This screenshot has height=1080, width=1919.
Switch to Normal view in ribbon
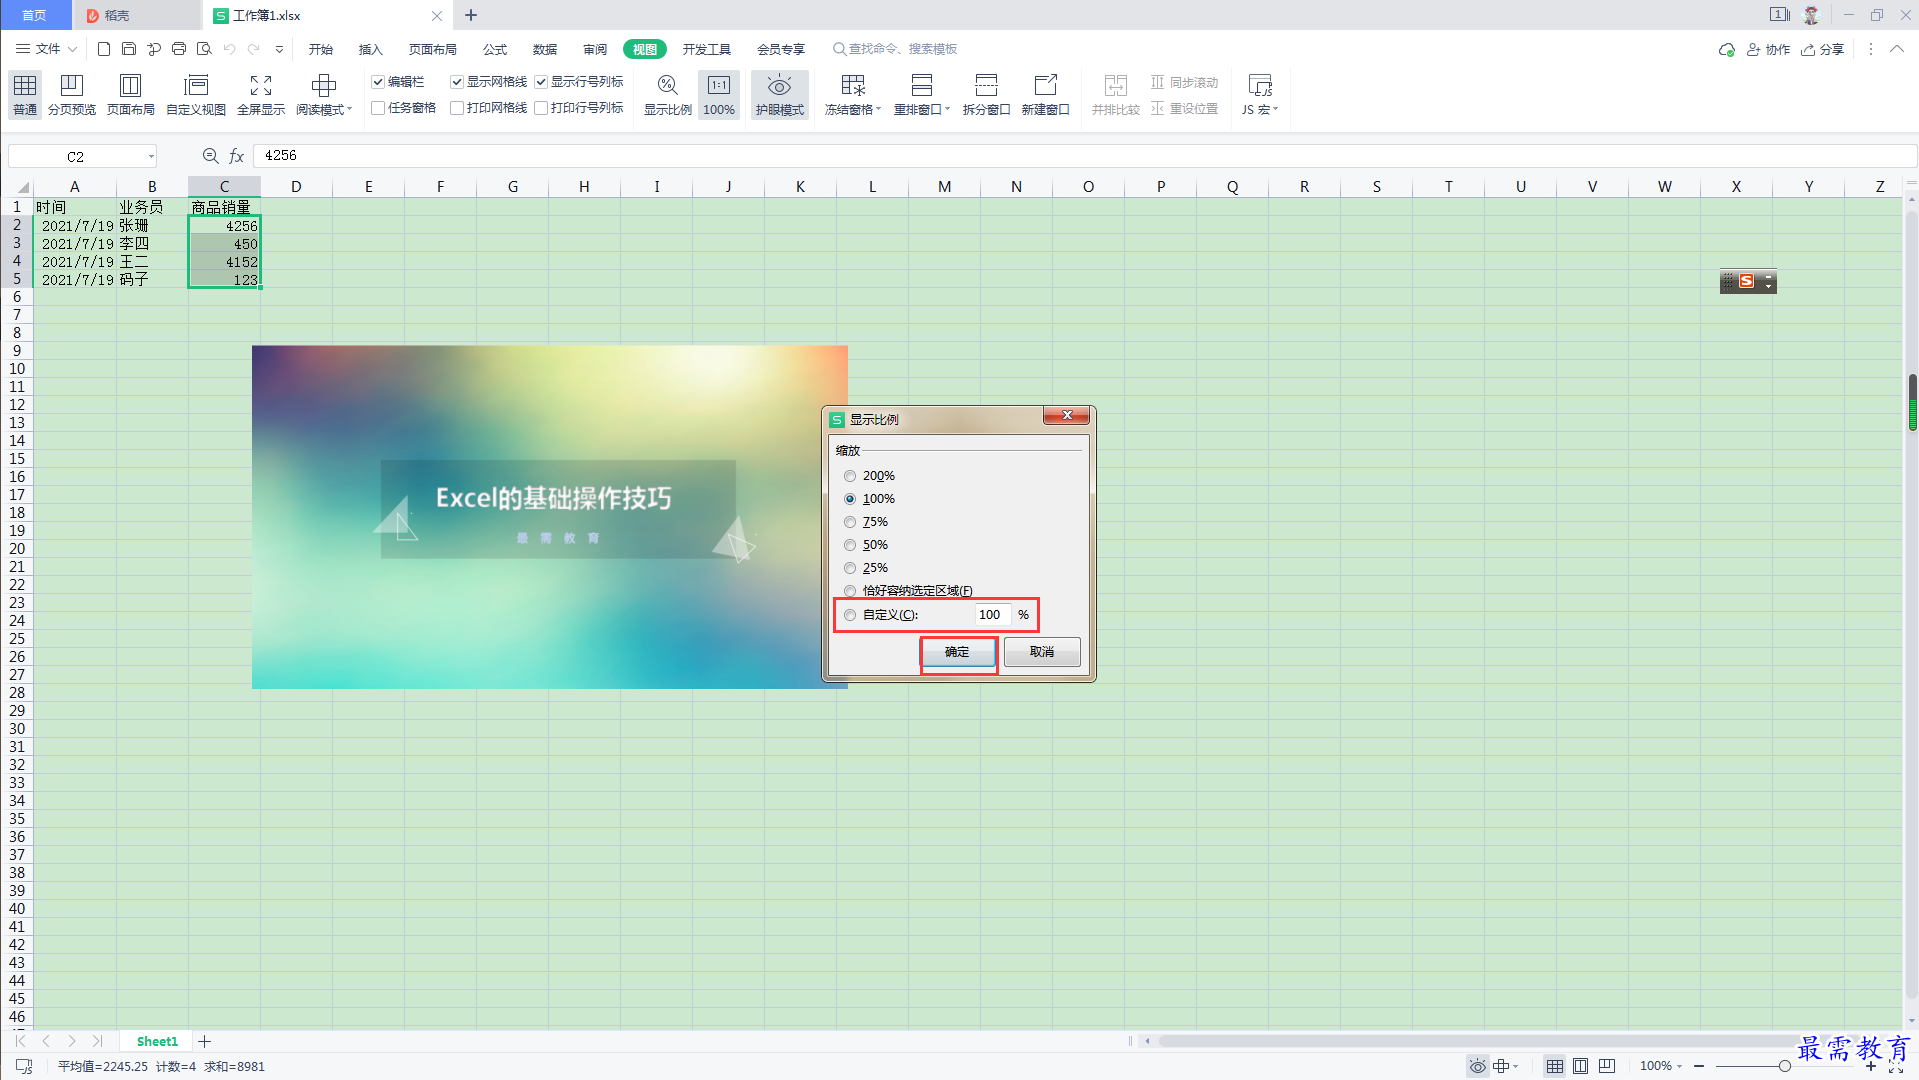click(25, 95)
